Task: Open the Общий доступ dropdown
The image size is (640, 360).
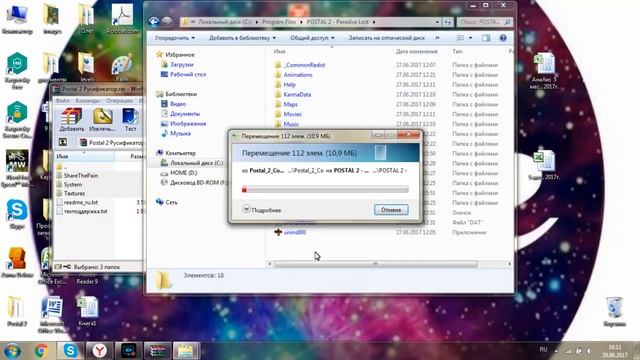Action: pos(312,38)
